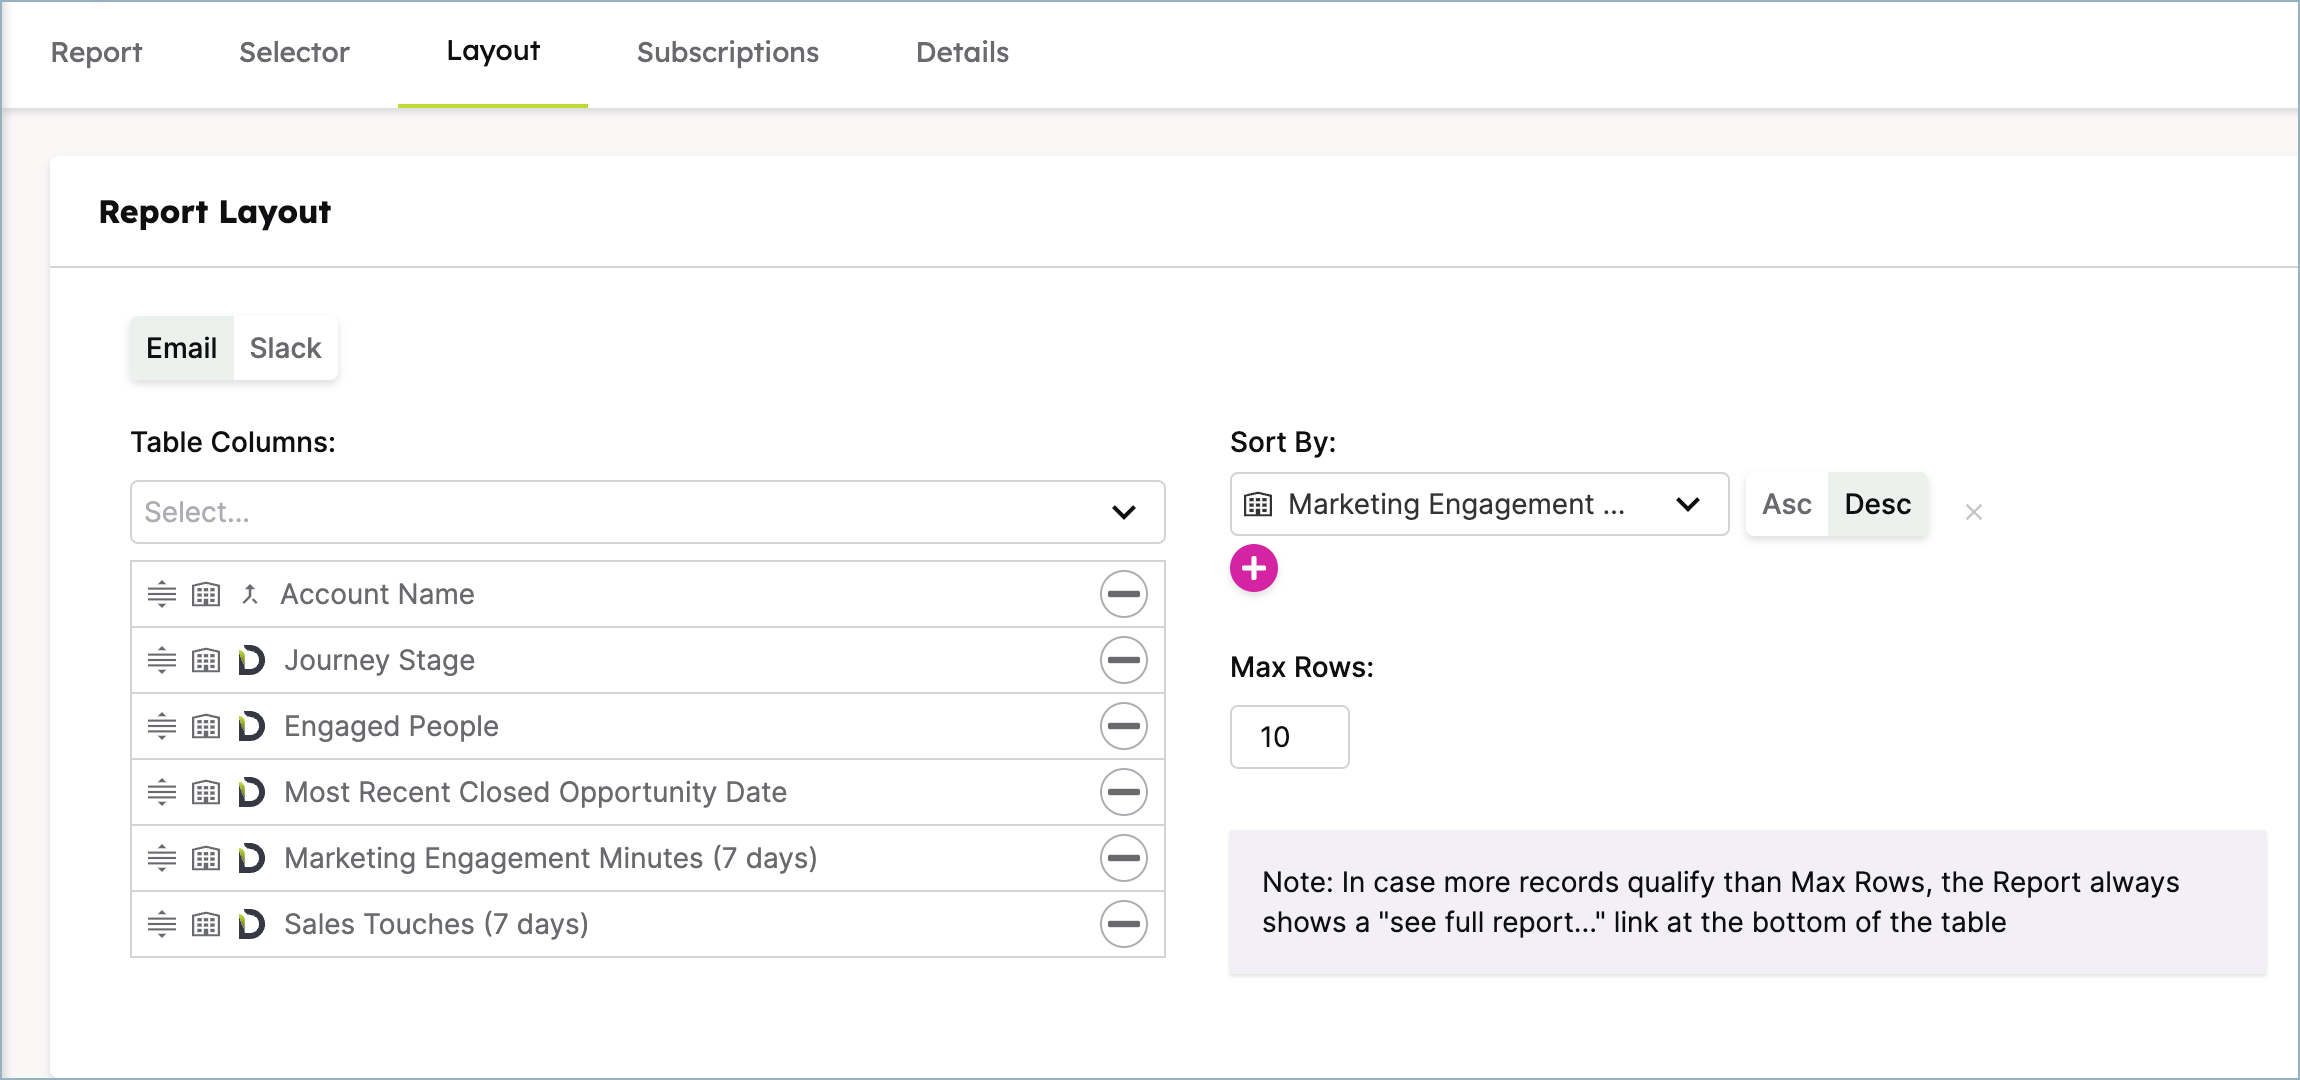Expand Table Columns dropdown chevron
This screenshot has height=1080, width=2300.
coord(1124,512)
